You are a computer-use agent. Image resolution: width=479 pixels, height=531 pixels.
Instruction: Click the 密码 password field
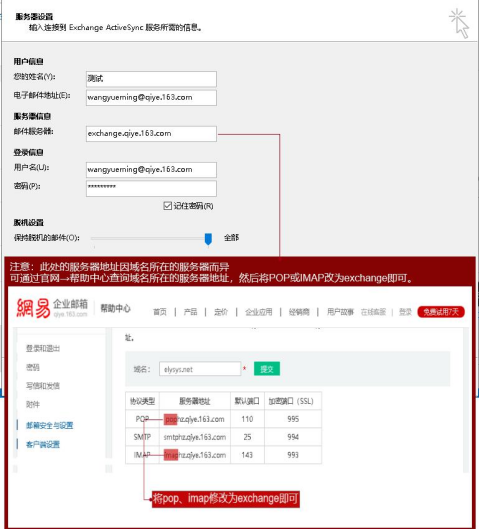(x=151, y=188)
